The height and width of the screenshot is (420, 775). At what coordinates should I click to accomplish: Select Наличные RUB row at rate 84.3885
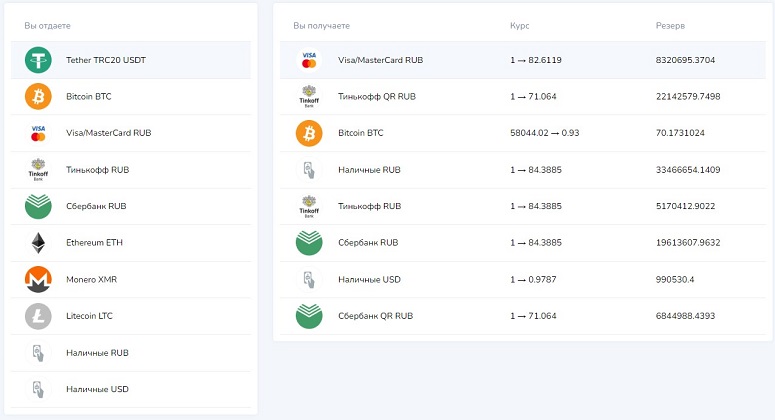(369, 170)
